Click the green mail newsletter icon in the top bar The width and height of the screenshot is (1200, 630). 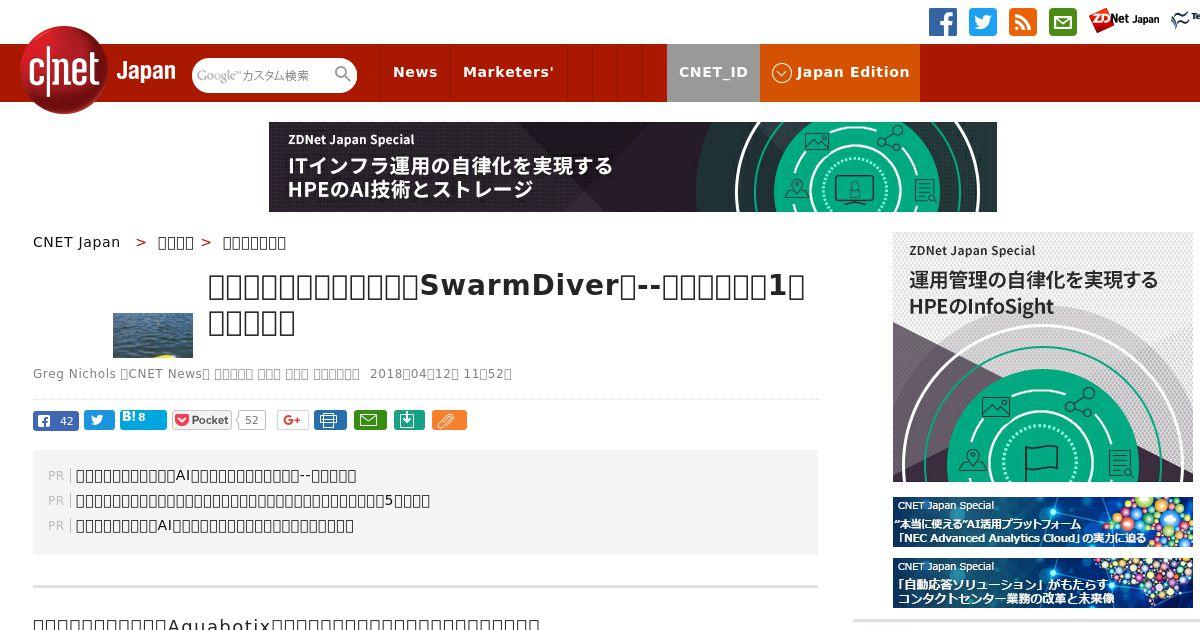pos(1063,22)
